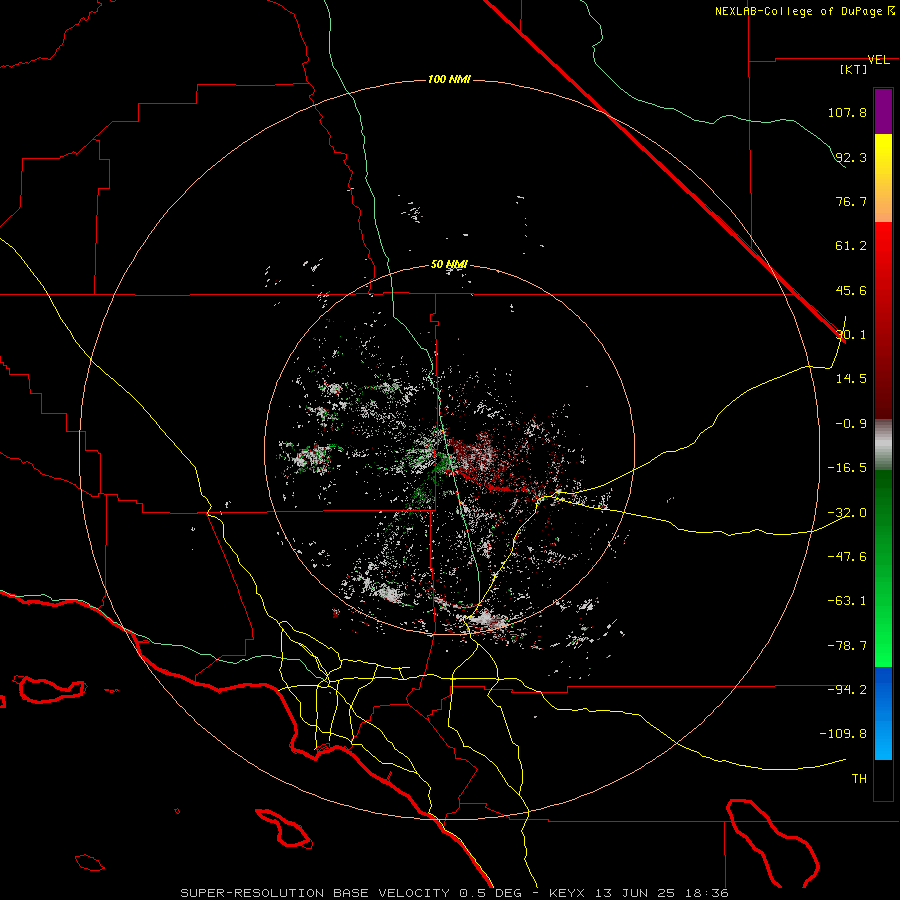
Task: Click the VEL legend title
Action: coord(879,60)
